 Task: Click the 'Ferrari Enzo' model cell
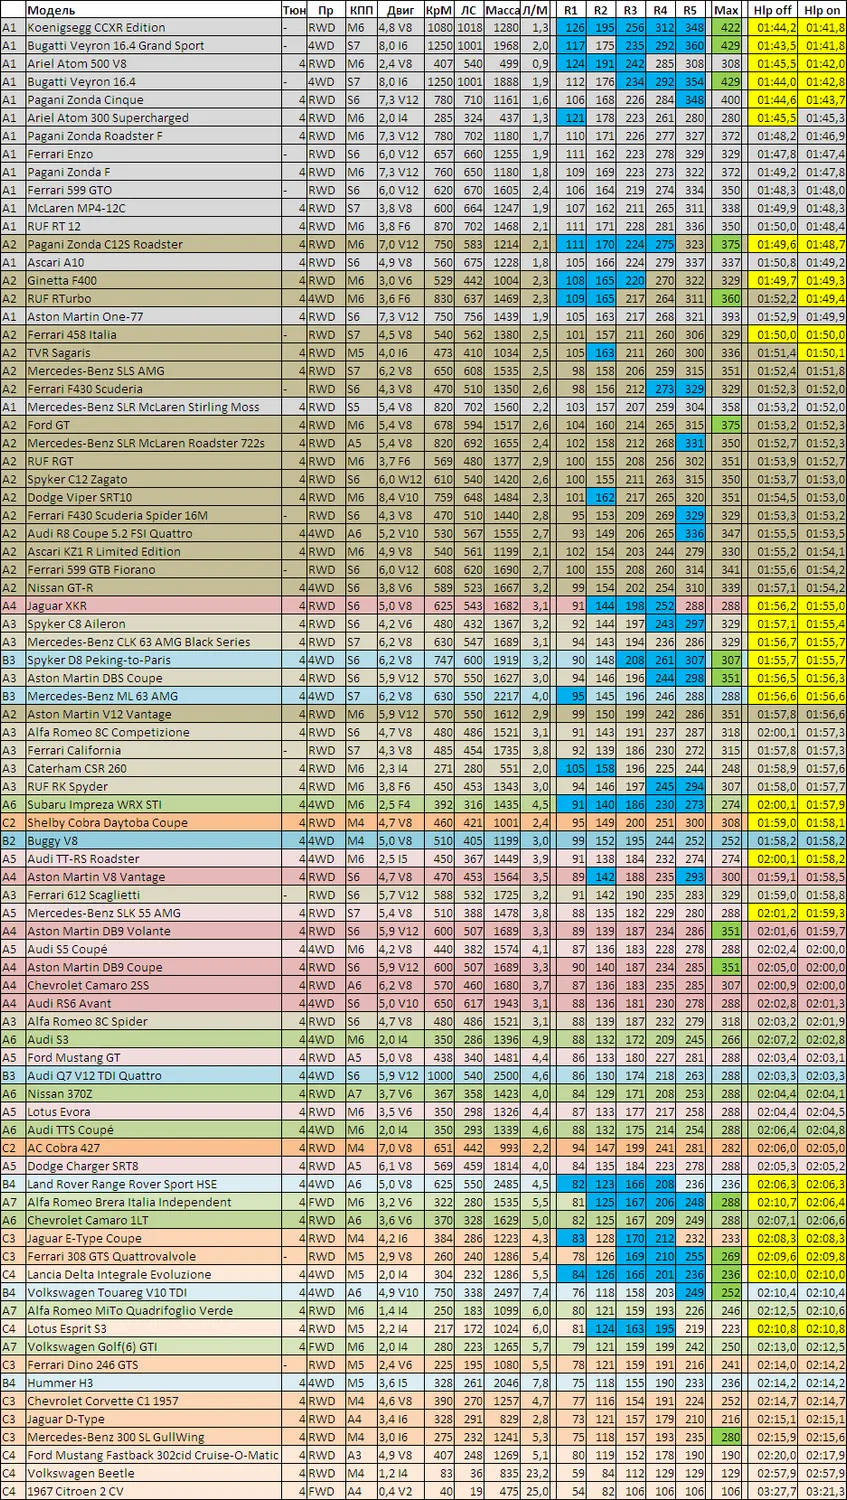click(x=152, y=154)
